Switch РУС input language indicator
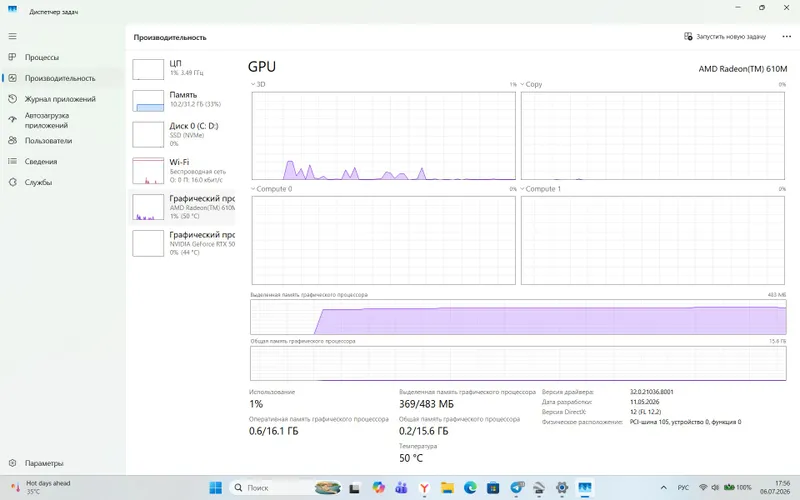Image resolution: width=800 pixels, height=500 pixels. (683, 488)
